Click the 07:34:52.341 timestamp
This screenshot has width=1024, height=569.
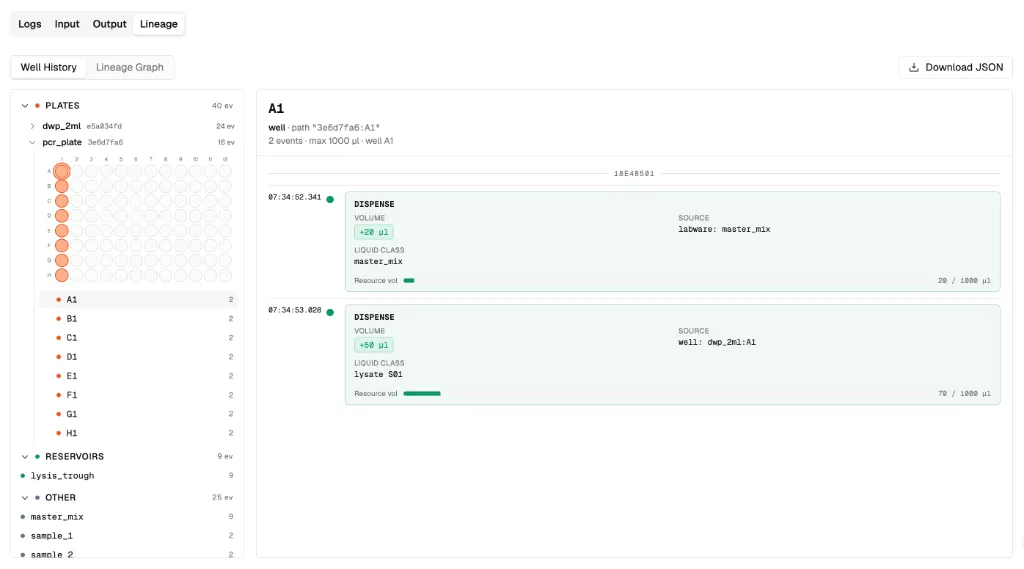(295, 197)
